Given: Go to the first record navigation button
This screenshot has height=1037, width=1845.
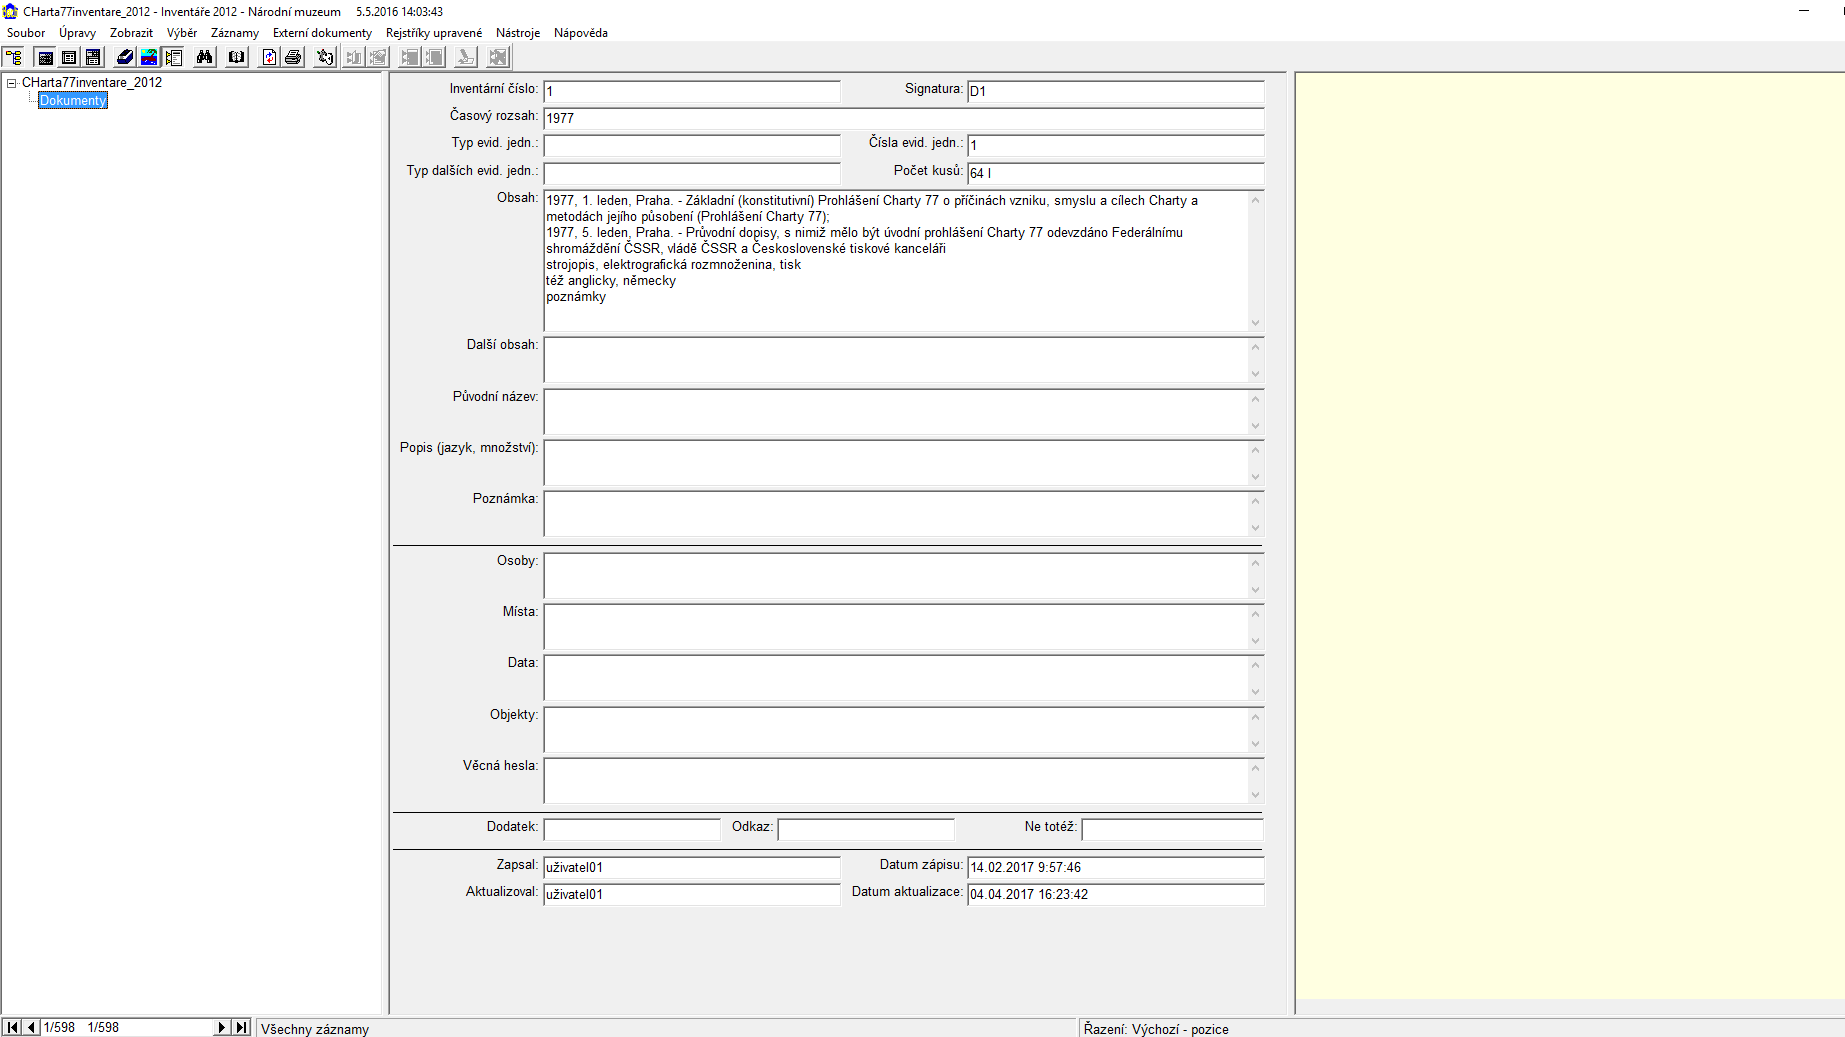Looking at the screenshot, I should (x=12, y=1027).
